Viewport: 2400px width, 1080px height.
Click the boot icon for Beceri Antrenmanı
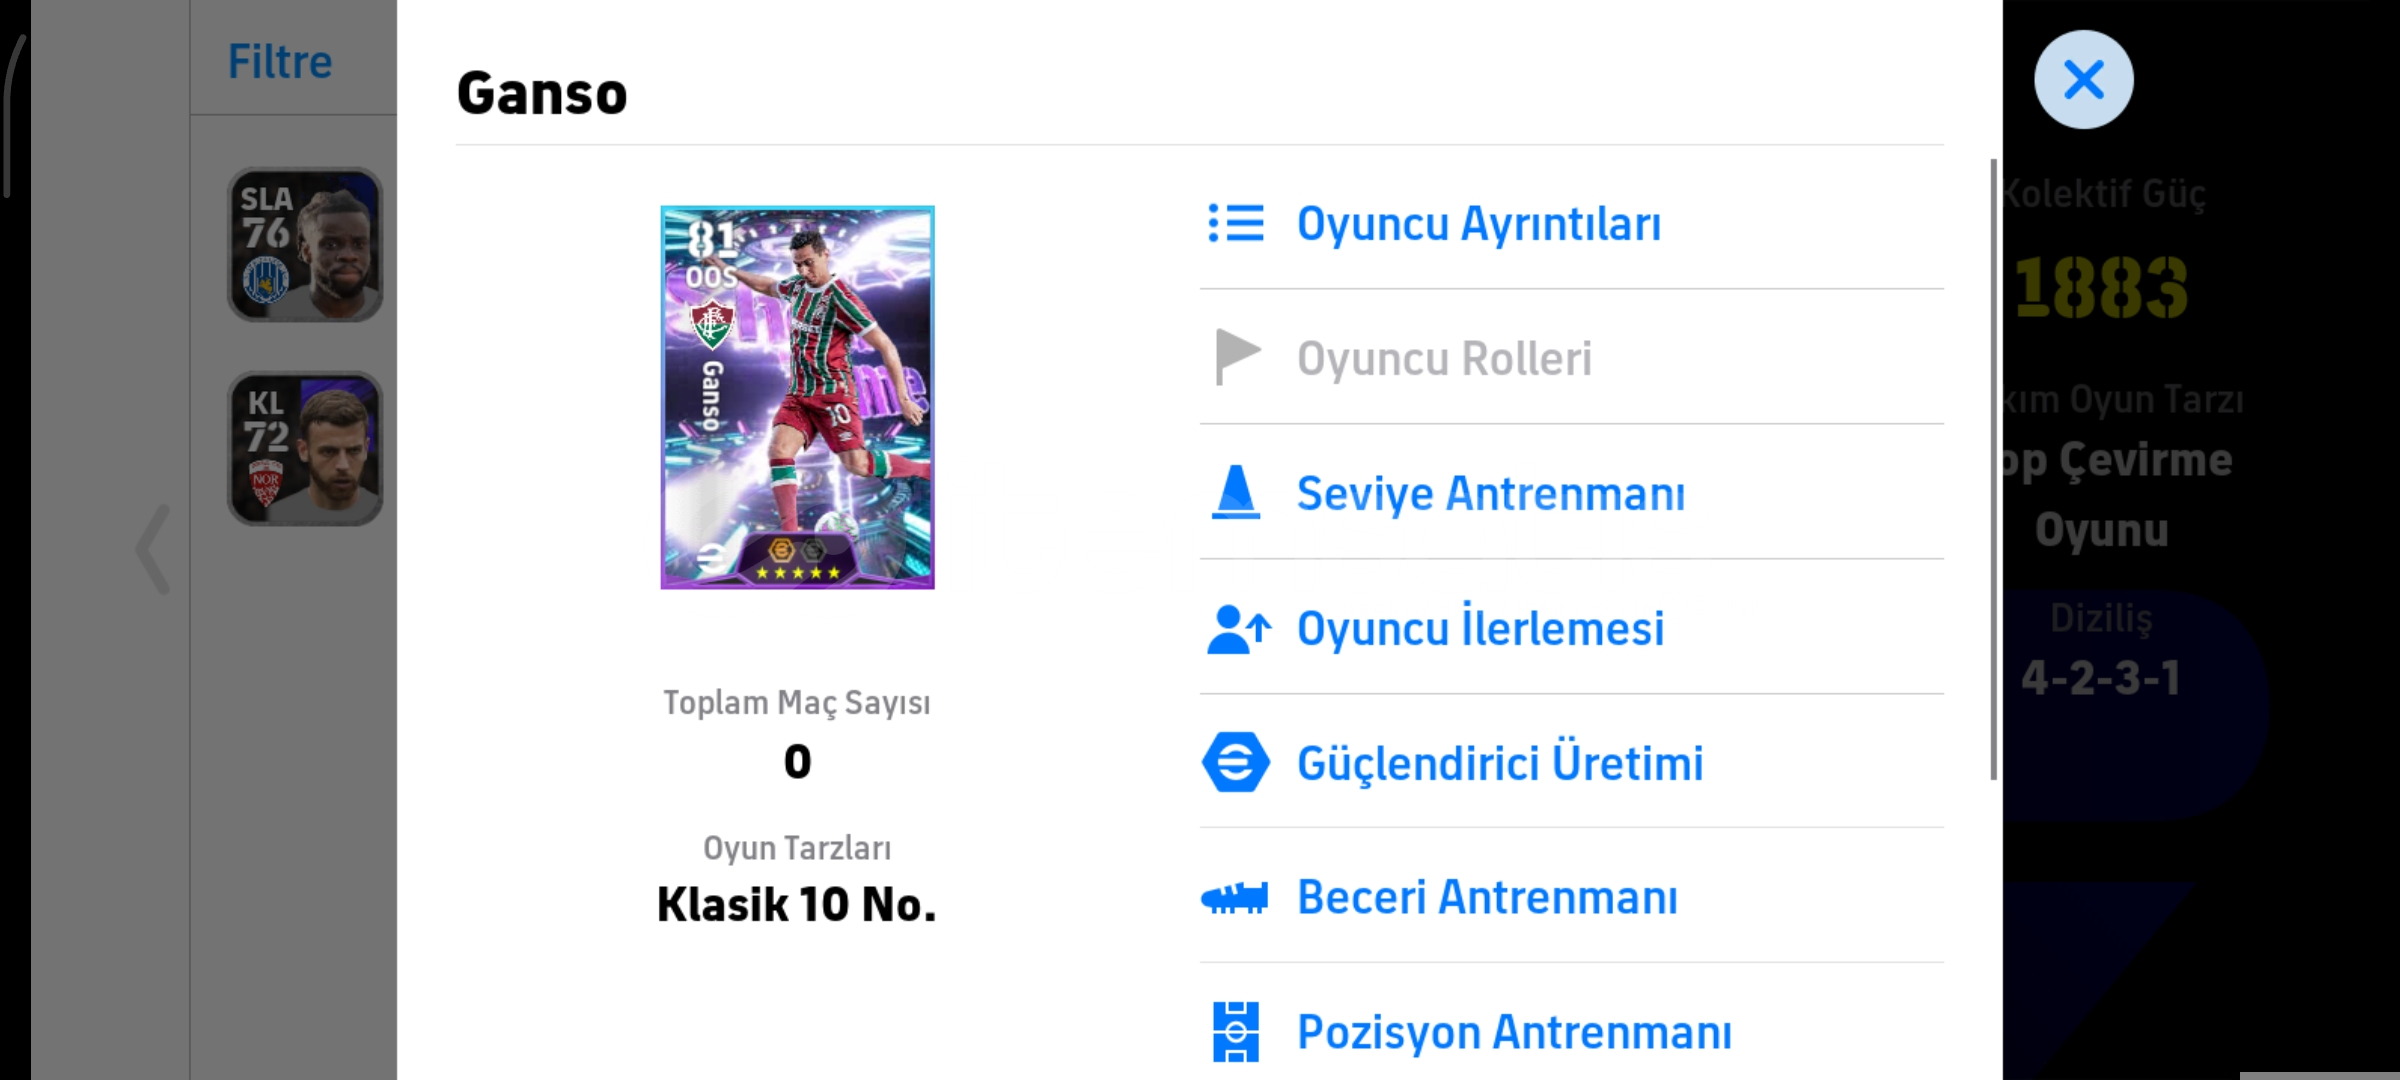(1235, 897)
